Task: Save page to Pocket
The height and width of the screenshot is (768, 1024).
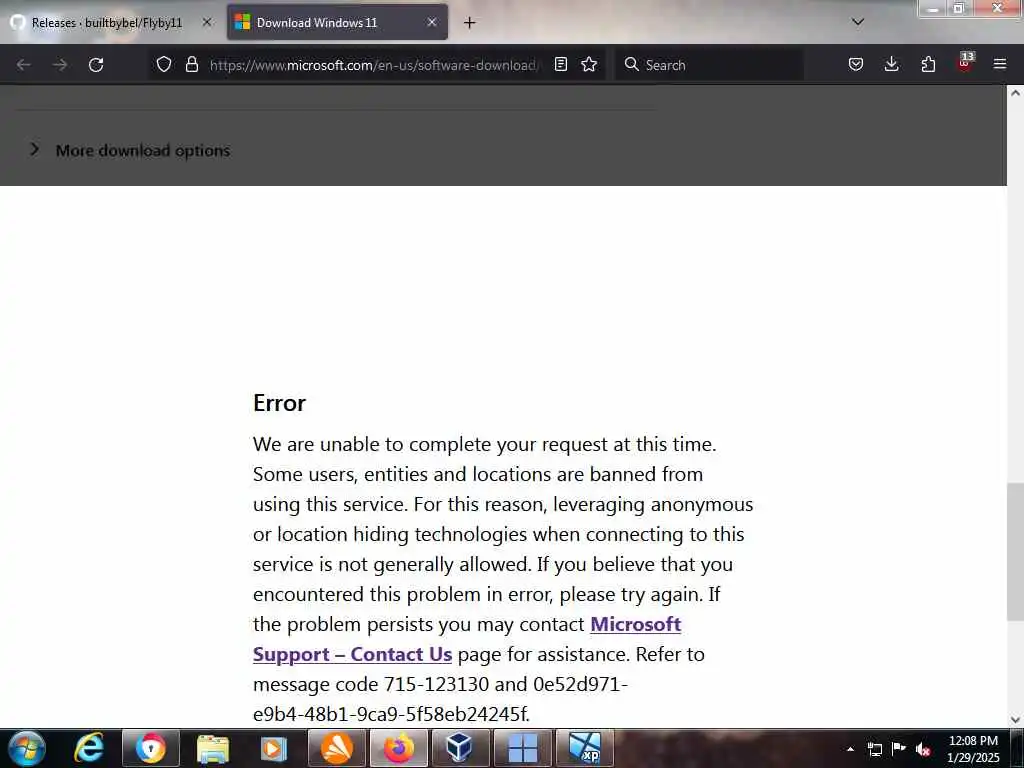Action: 856,64
